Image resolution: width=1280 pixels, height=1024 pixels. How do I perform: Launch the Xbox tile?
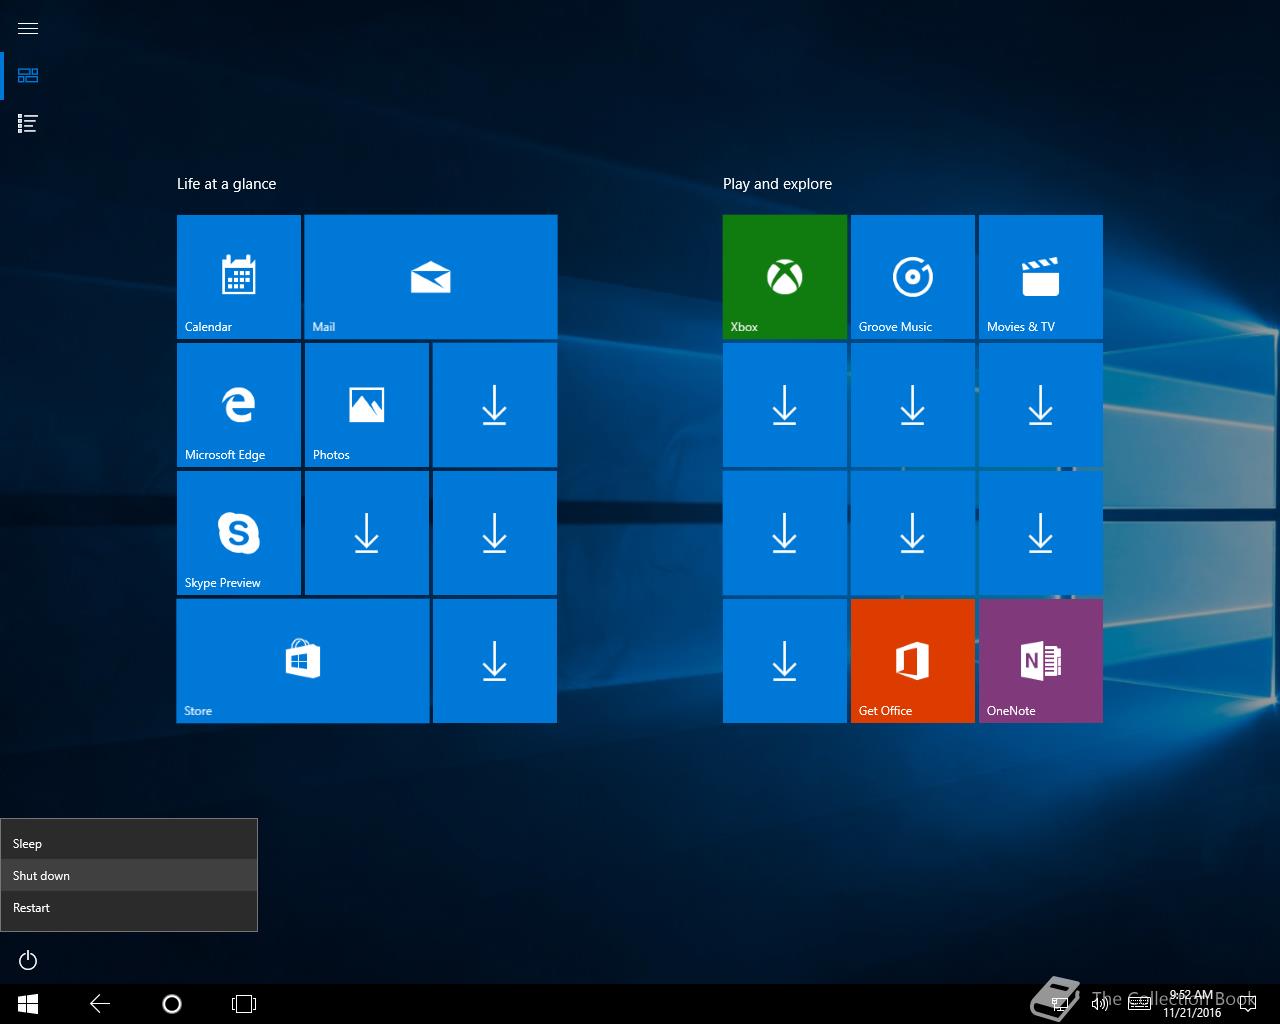click(x=785, y=277)
